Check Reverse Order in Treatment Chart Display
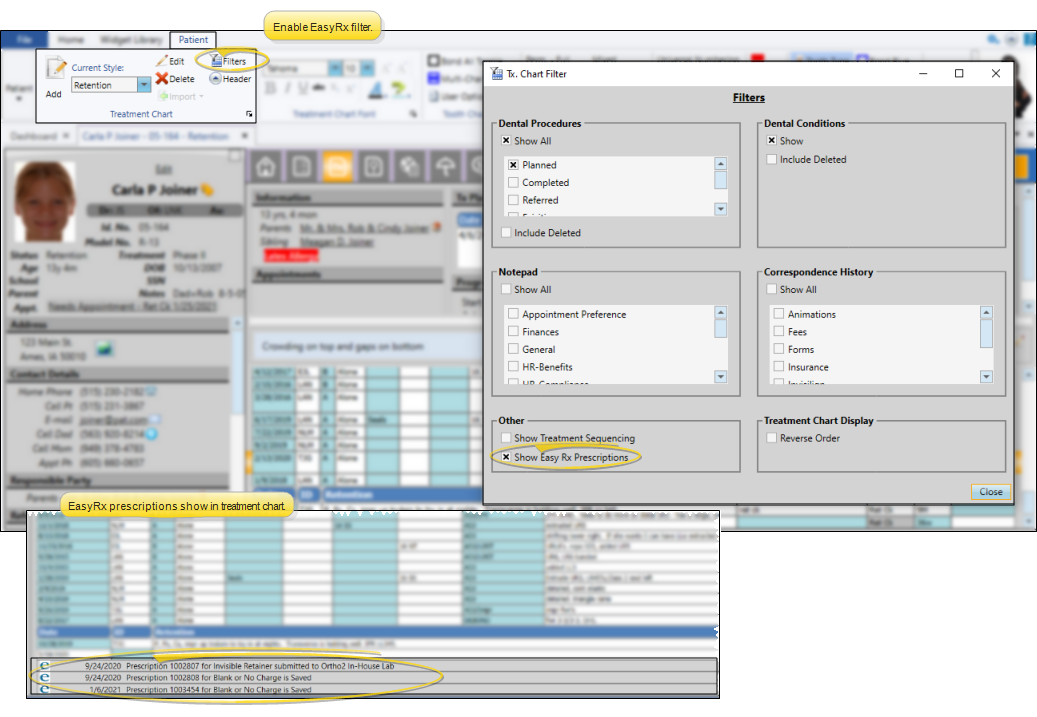 point(772,438)
